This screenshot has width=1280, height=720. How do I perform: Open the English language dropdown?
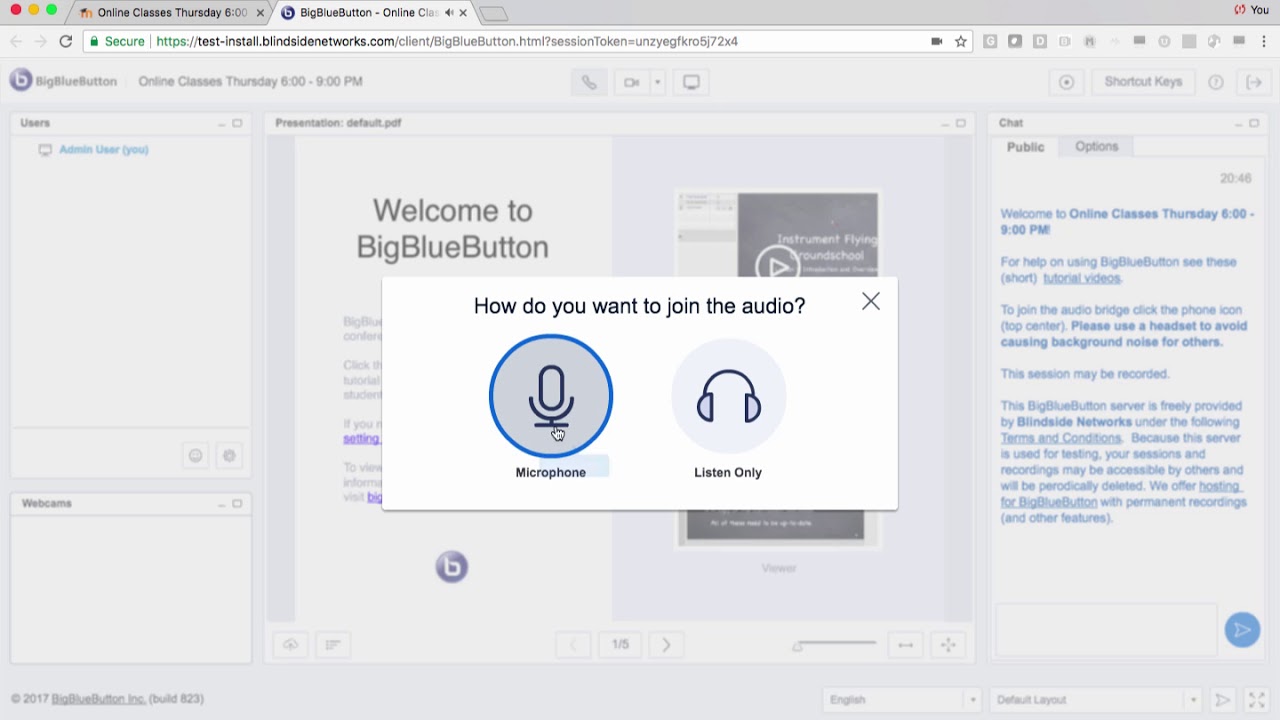pos(901,700)
